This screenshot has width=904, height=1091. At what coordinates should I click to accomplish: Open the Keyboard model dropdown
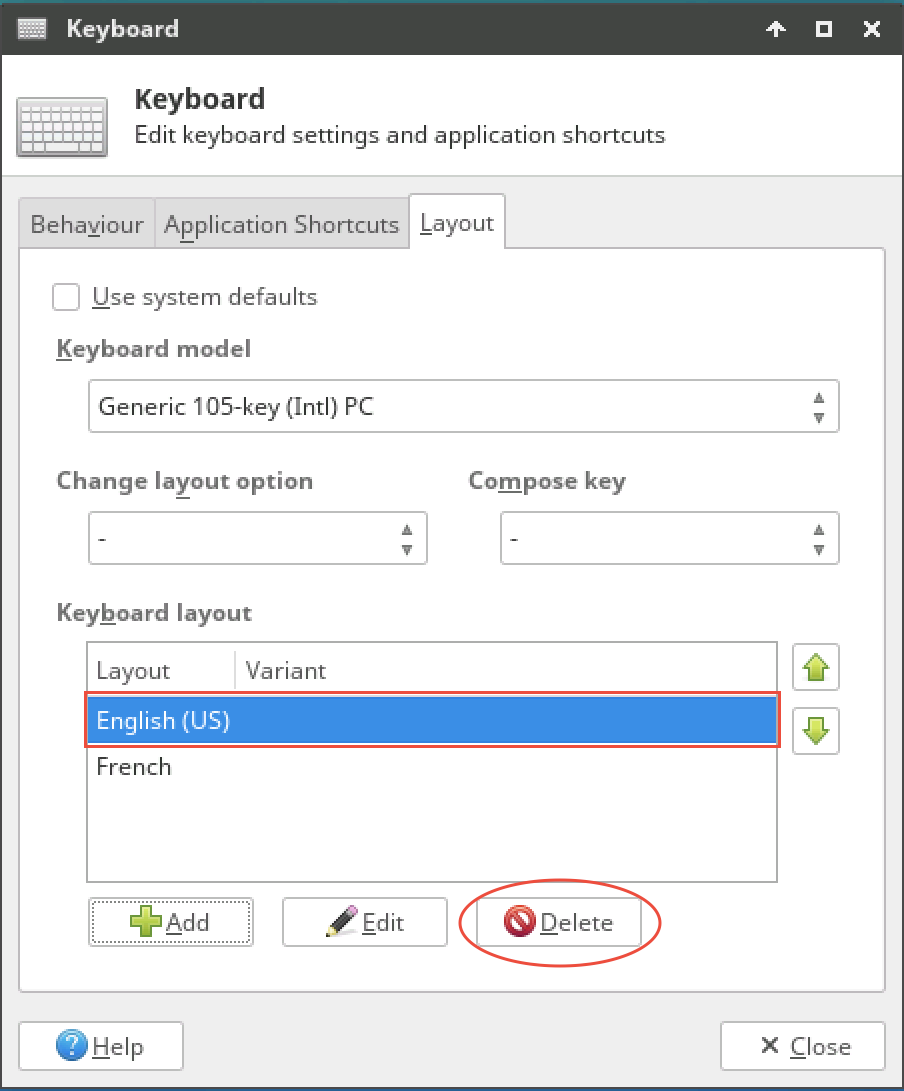(x=463, y=406)
